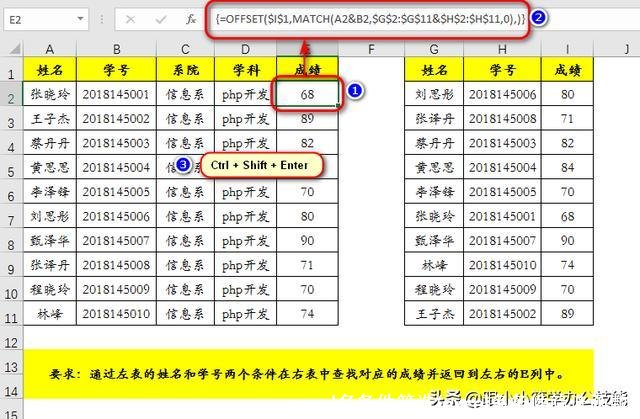Open the Insert Function fx dialog
This screenshot has width=640, height=419.
pyautogui.click(x=191, y=19)
